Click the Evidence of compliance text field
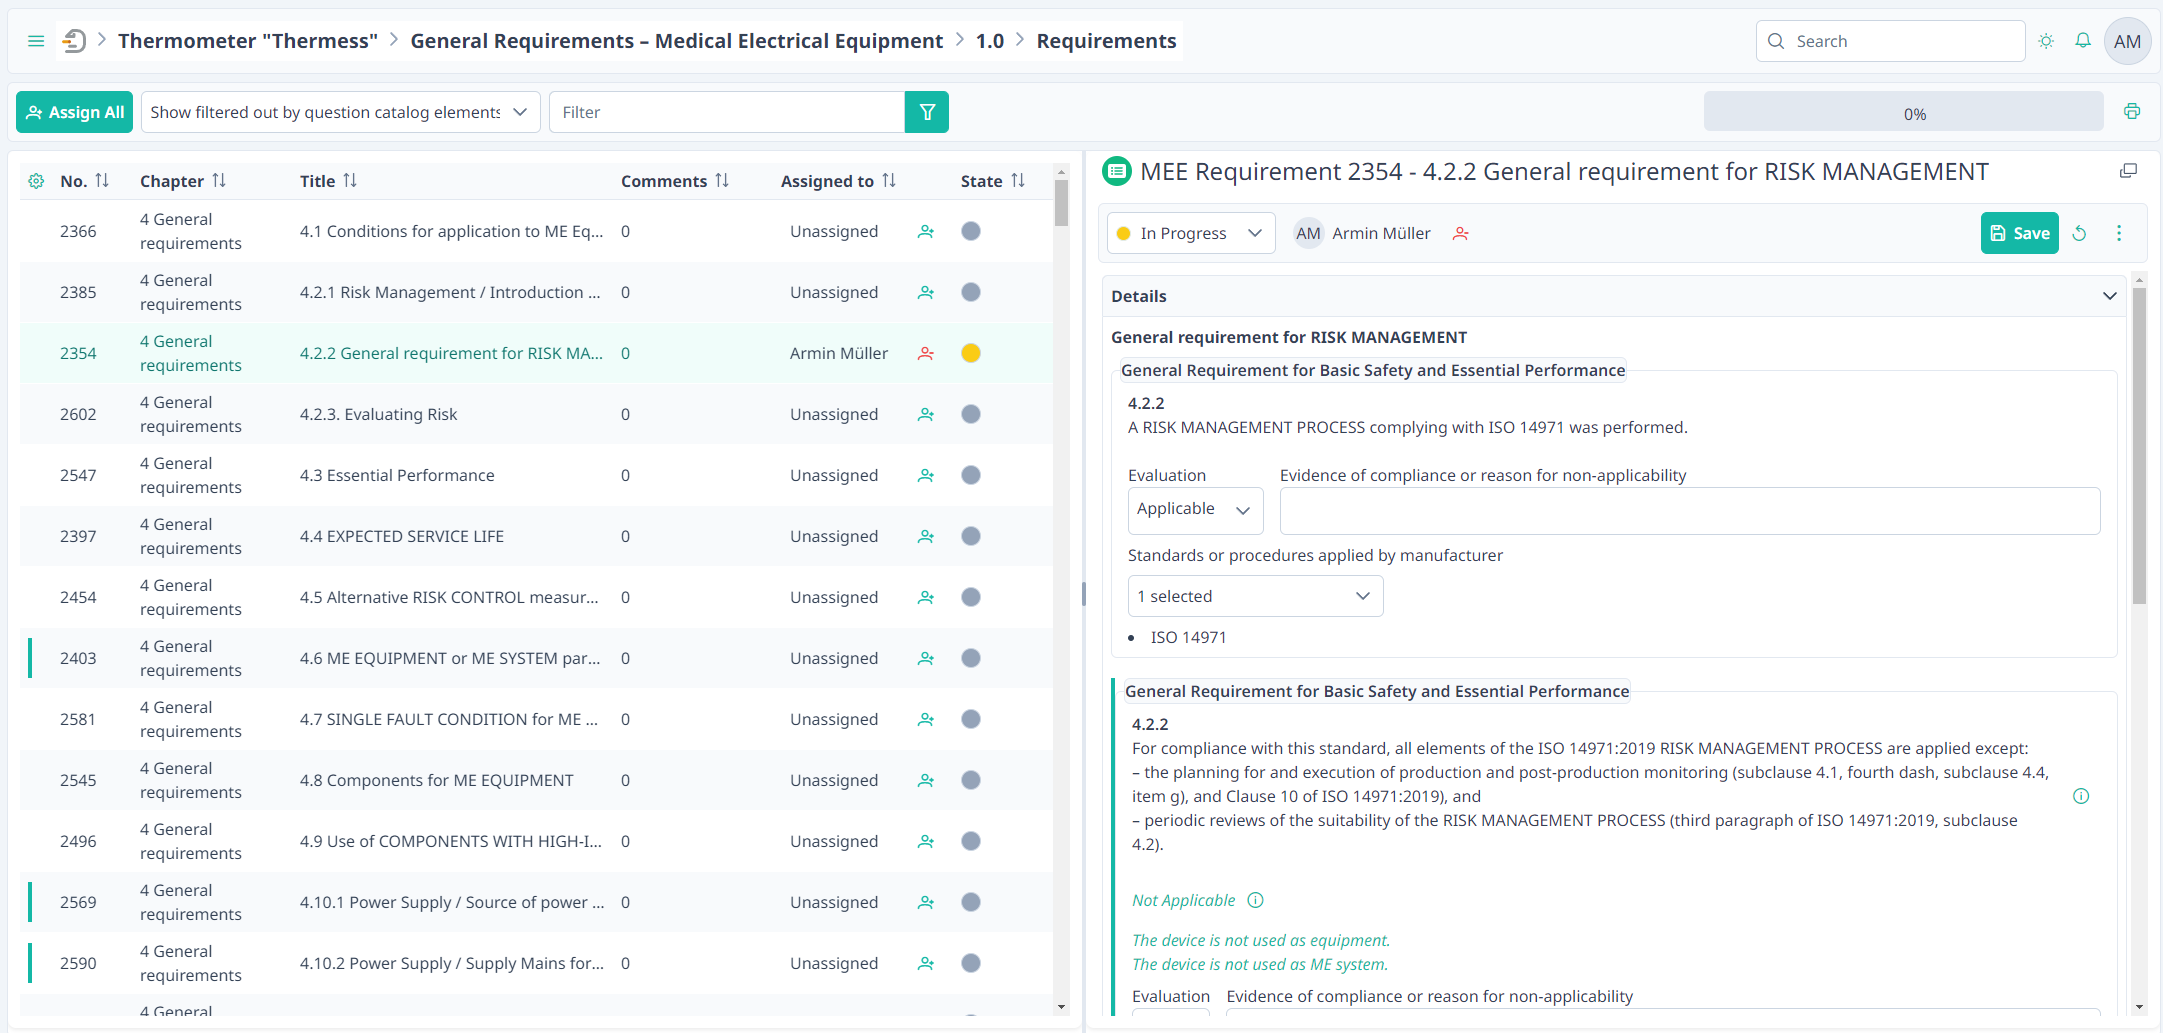Screen dimensions: 2163x1033 pyautogui.click(x=1689, y=511)
